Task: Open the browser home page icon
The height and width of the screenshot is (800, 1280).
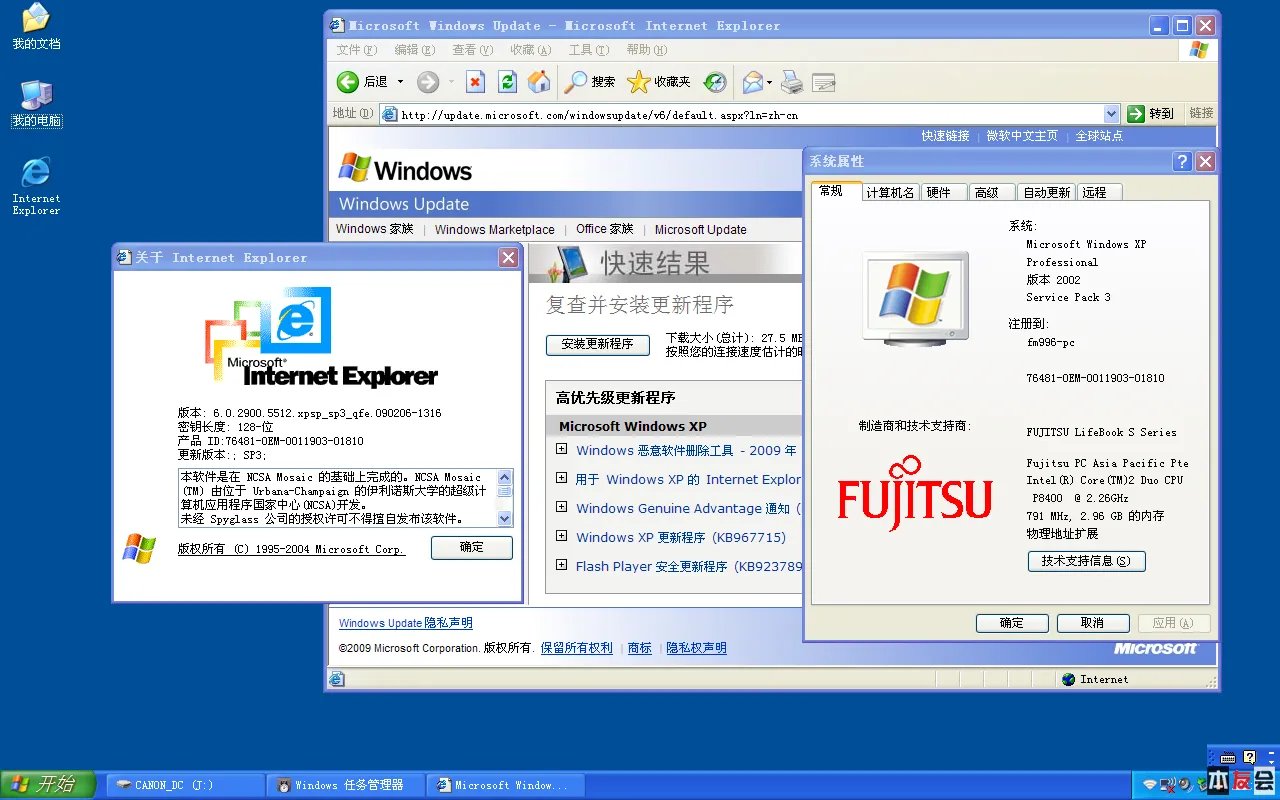Action: pos(540,81)
